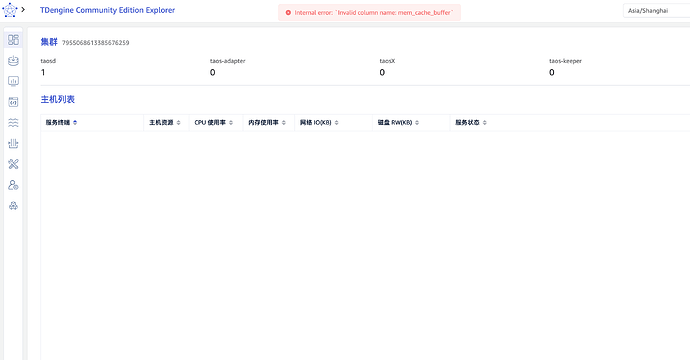690x360 pixels.
Task: Open the cluster nodes sidebar icon
Action: (x=13, y=206)
